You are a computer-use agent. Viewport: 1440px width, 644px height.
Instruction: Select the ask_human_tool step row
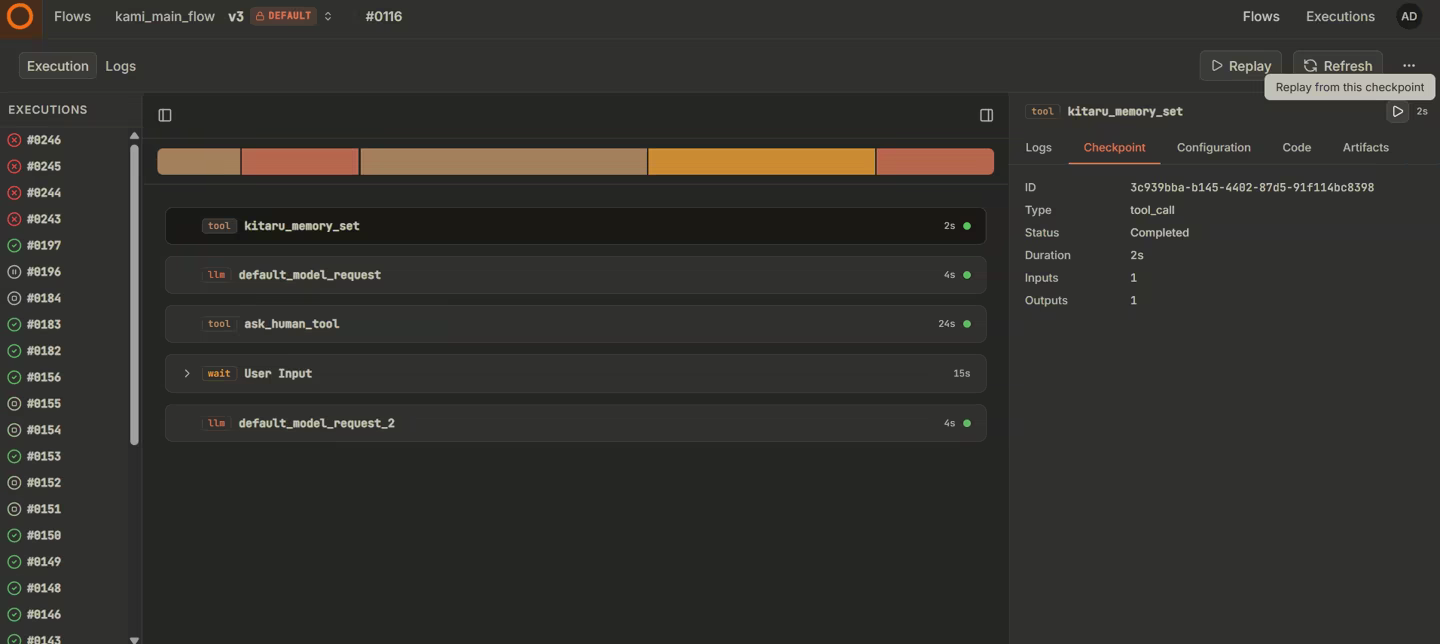(575, 324)
